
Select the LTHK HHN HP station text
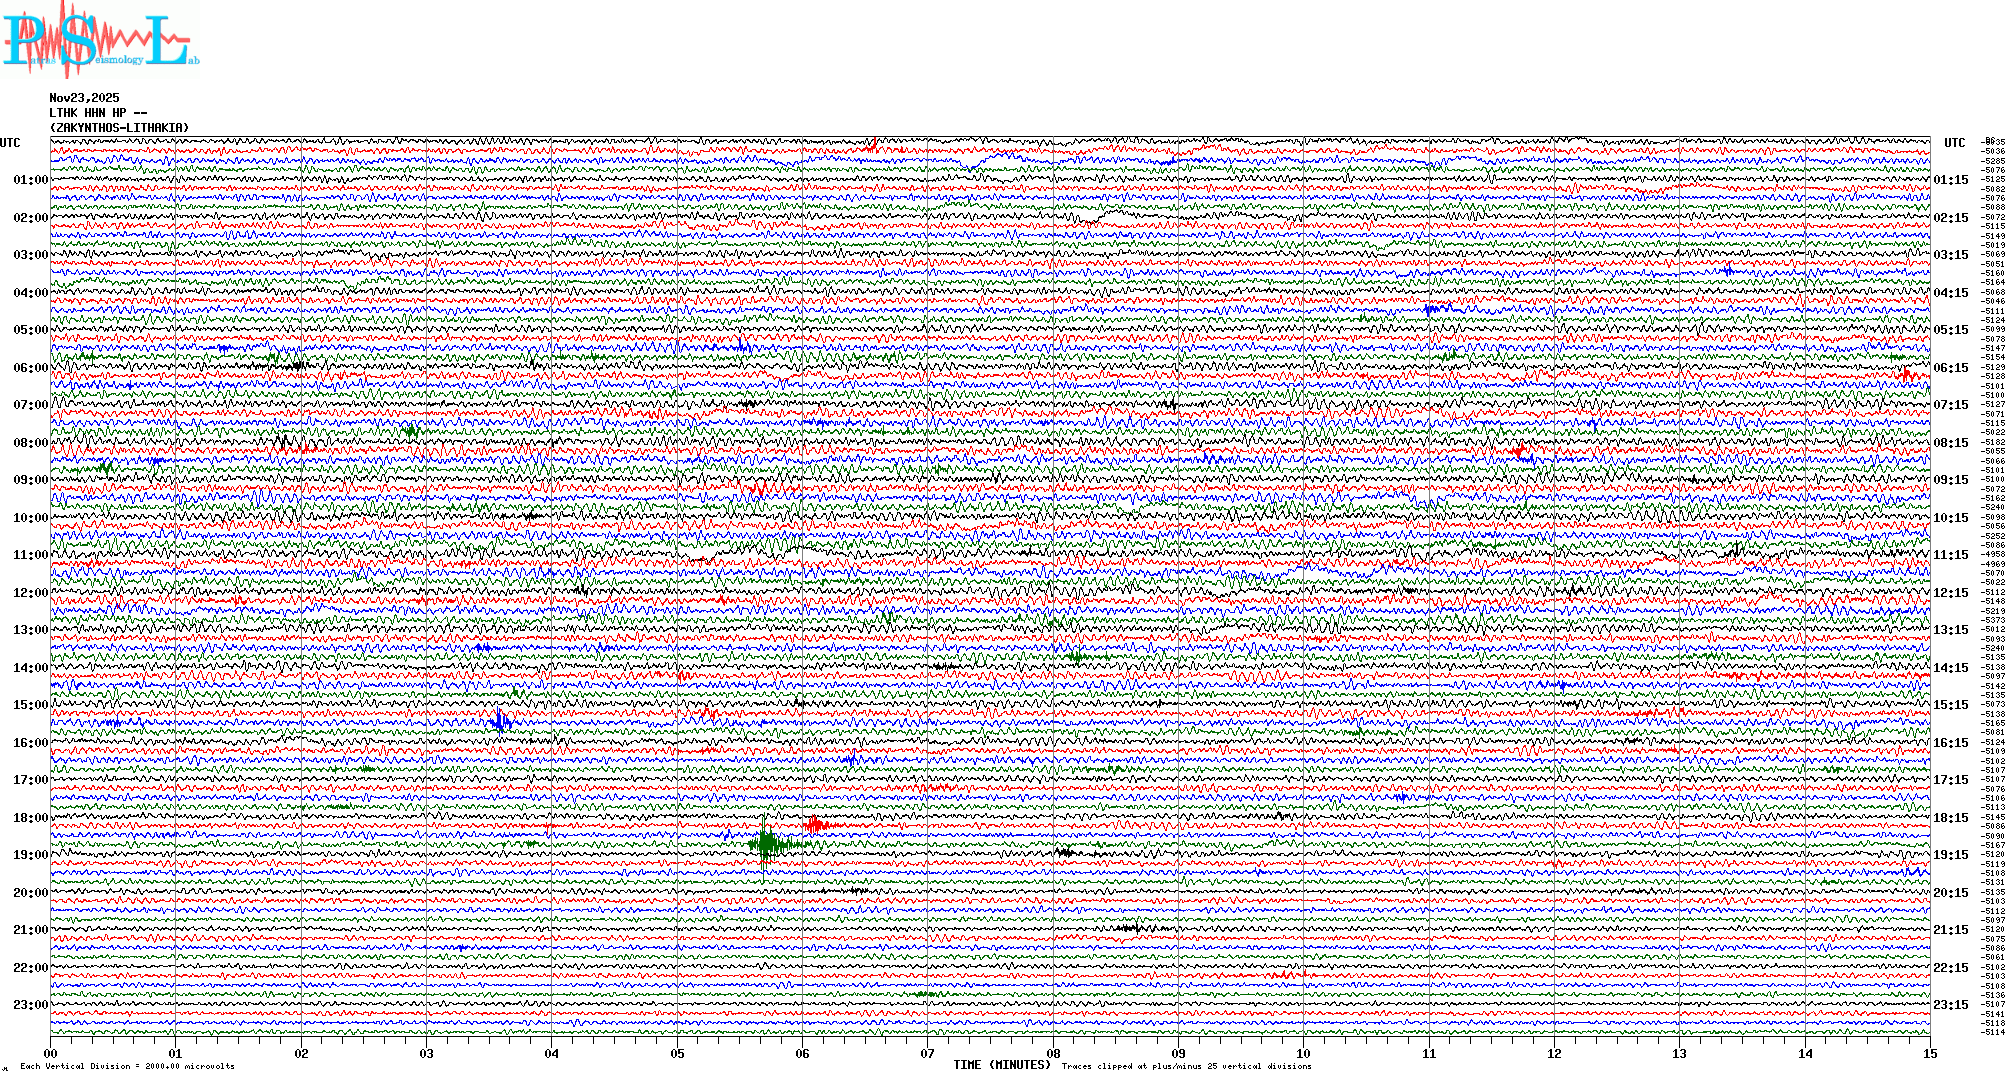pyautogui.click(x=97, y=113)
